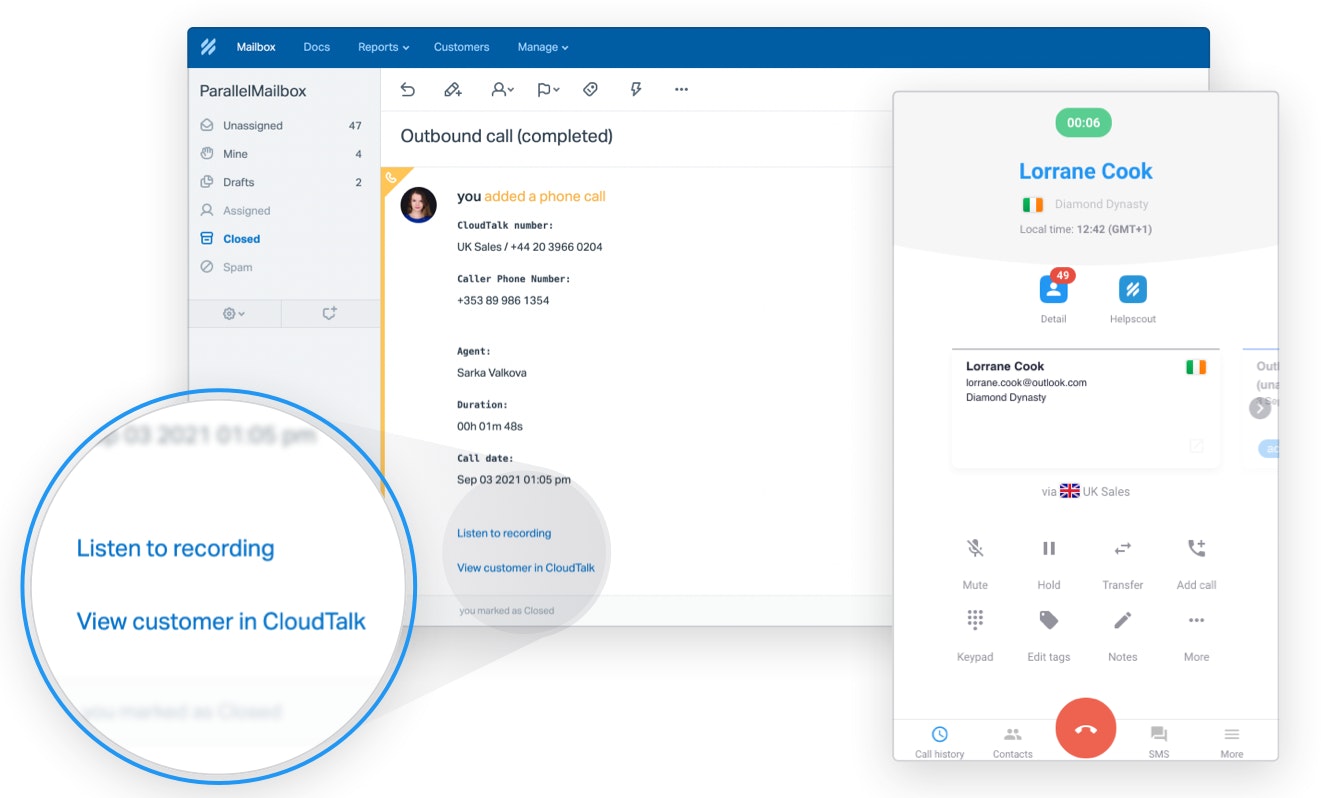Open the assign user dropdown

[x=502, y=89]
